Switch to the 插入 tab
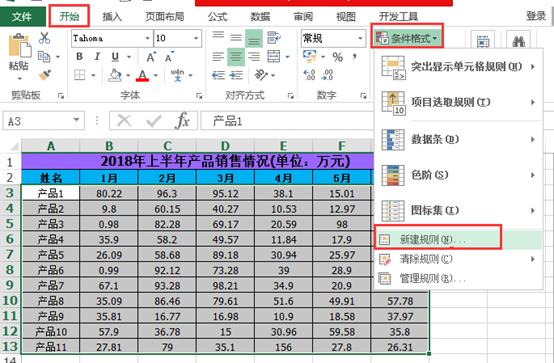 (112, 17)
